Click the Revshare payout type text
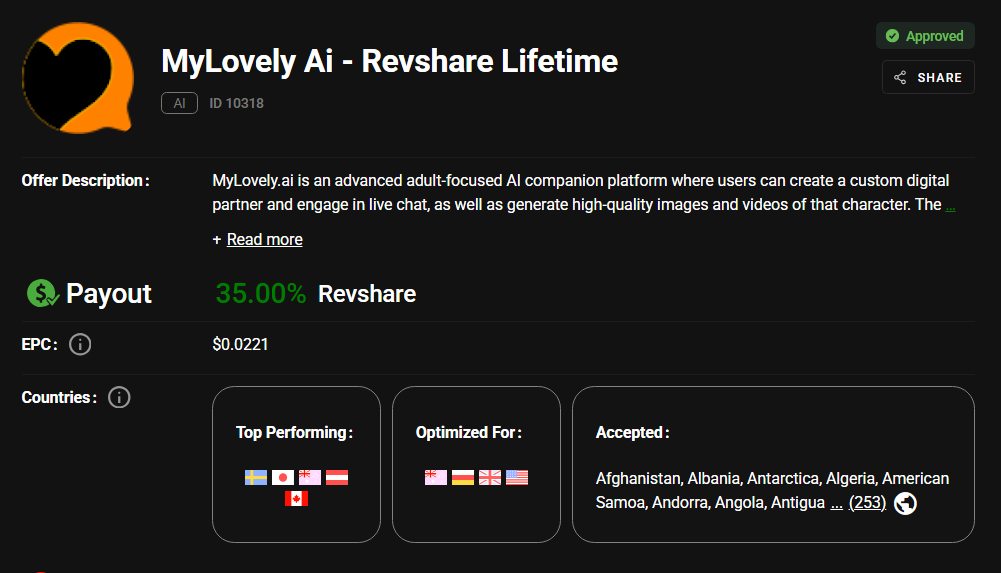The width and height of the screenshot is (1001, 573). click(367, 294)
